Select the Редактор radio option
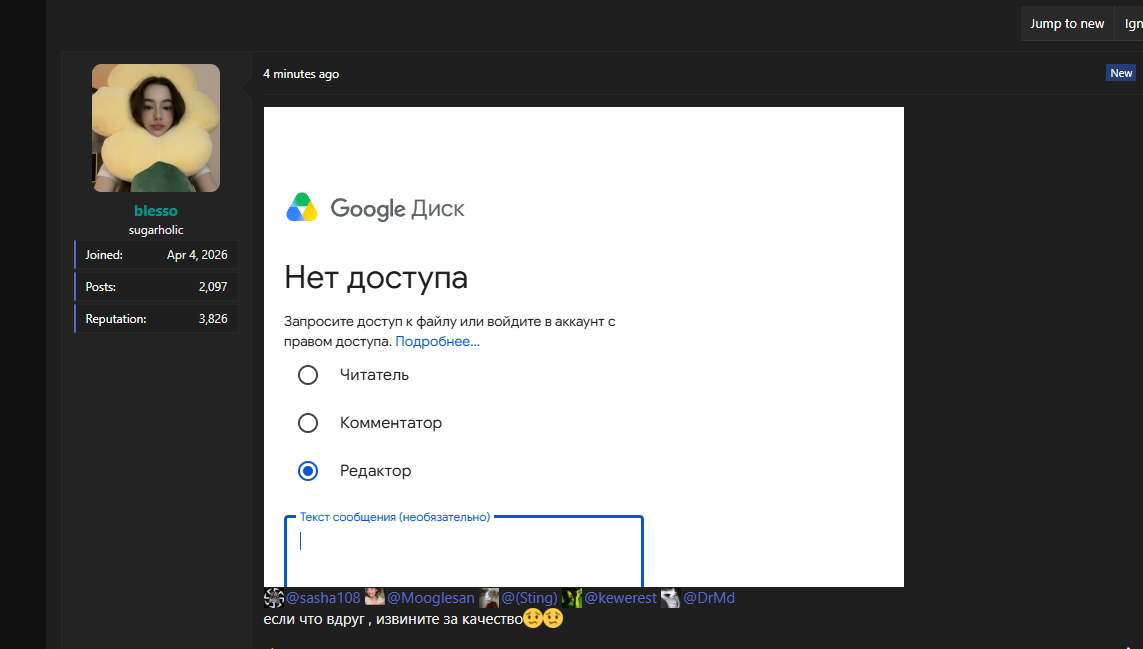This screenshot has height=649, width=1143. [308, 471]
